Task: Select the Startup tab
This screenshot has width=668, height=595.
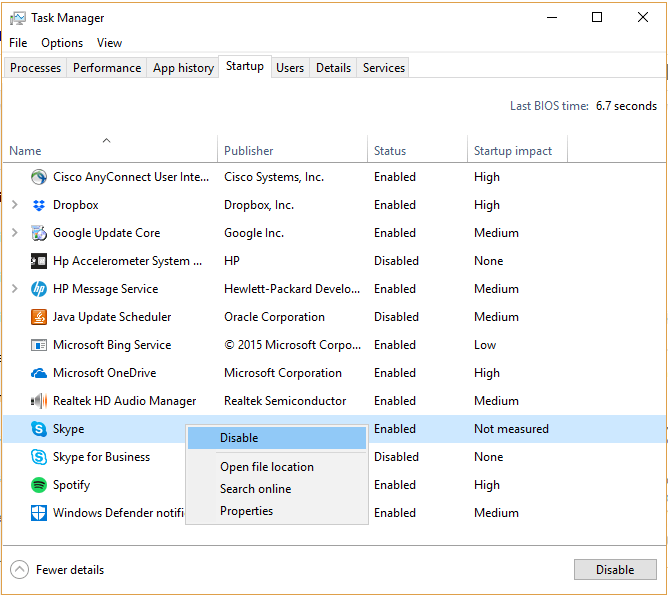Action: click(x=245, y=66)
